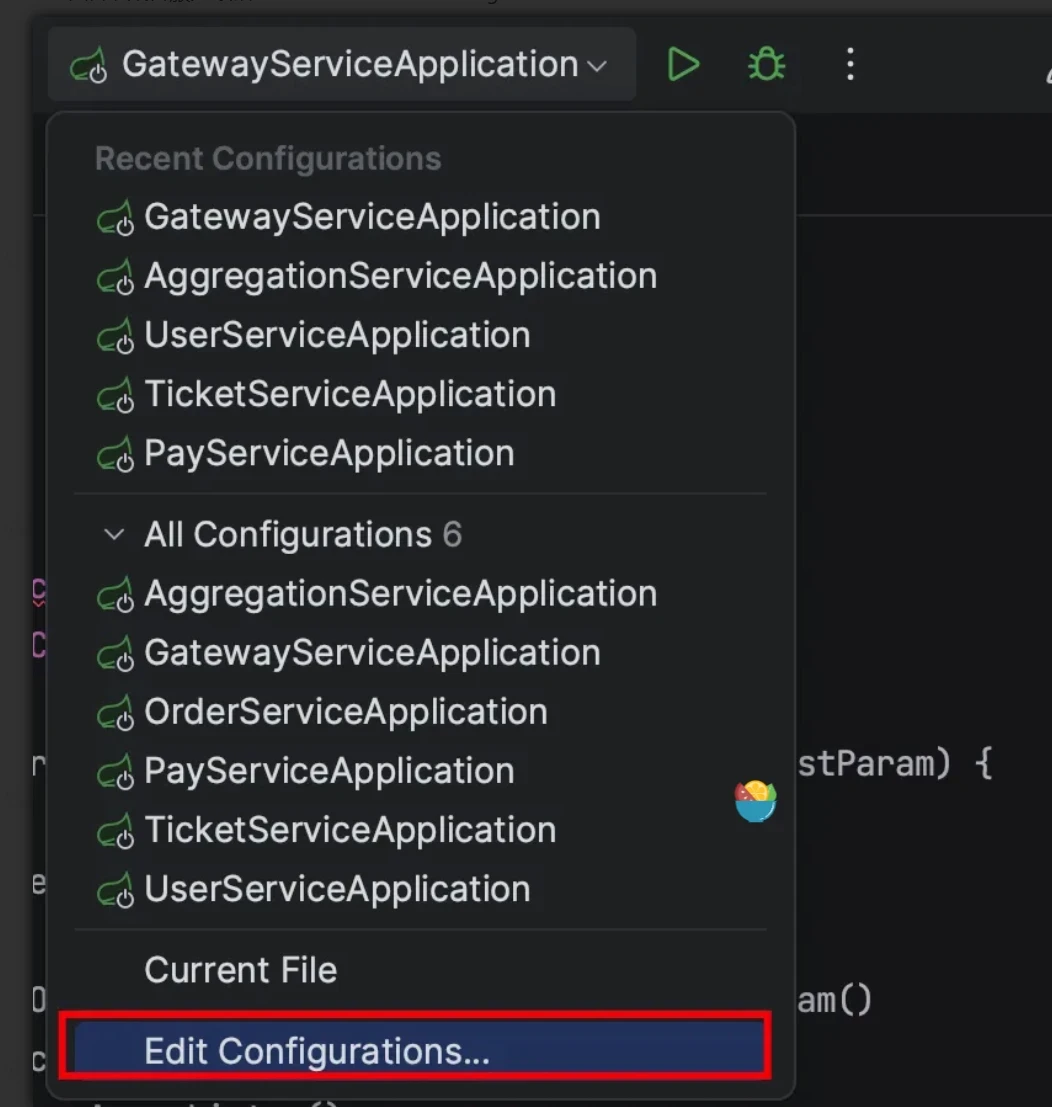Choose TicketServiceApplication under All Configurations
Image resolution: width=1052 pixels, height=1107 pixels.
click(x=350, y=830)
